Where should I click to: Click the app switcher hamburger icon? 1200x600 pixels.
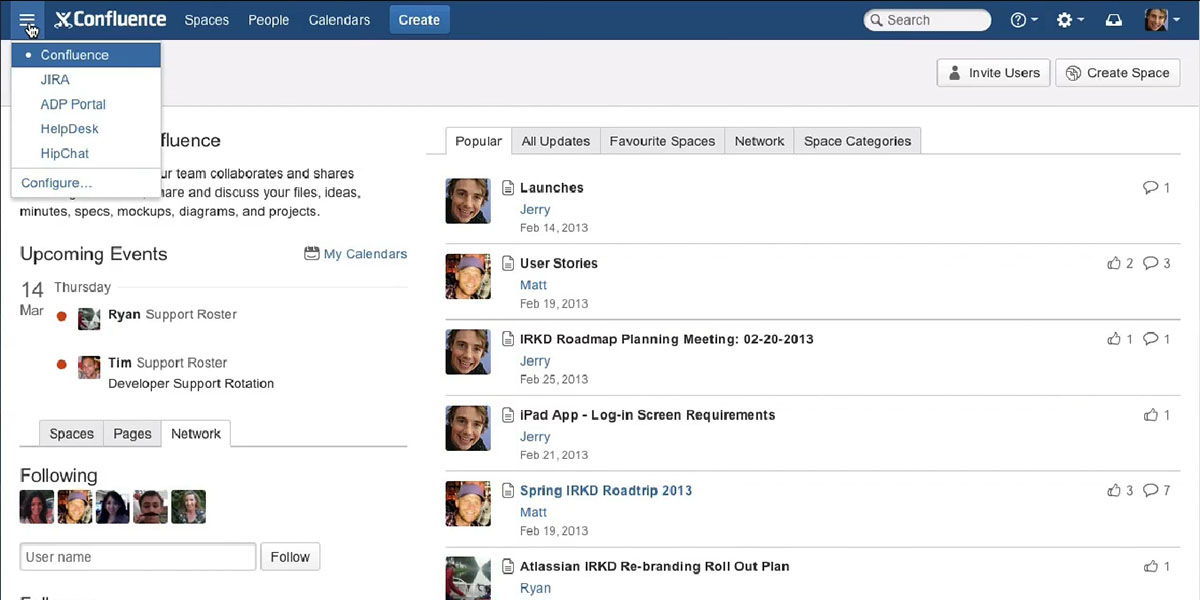[x=27, y=20]
